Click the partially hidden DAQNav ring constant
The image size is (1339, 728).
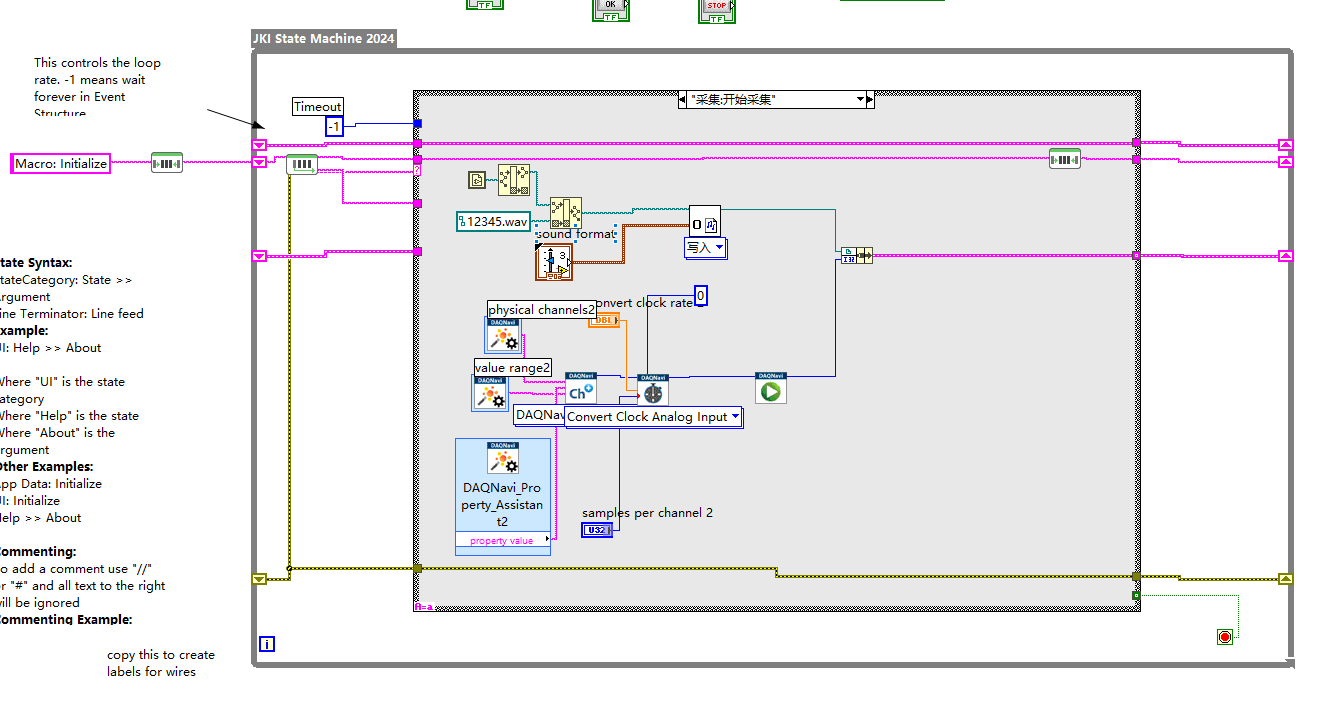pyautogui.click(x=539, y=414)
